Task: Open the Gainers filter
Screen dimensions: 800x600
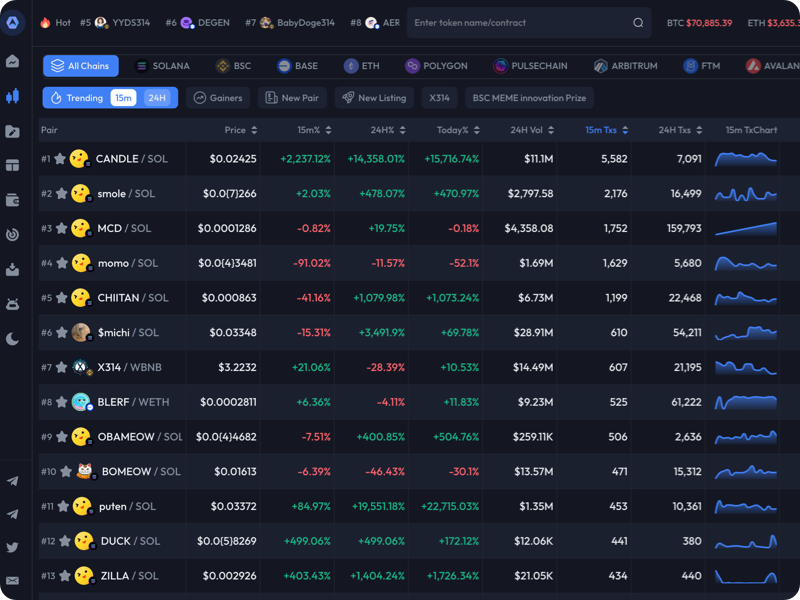Action: tap(218, 98)
